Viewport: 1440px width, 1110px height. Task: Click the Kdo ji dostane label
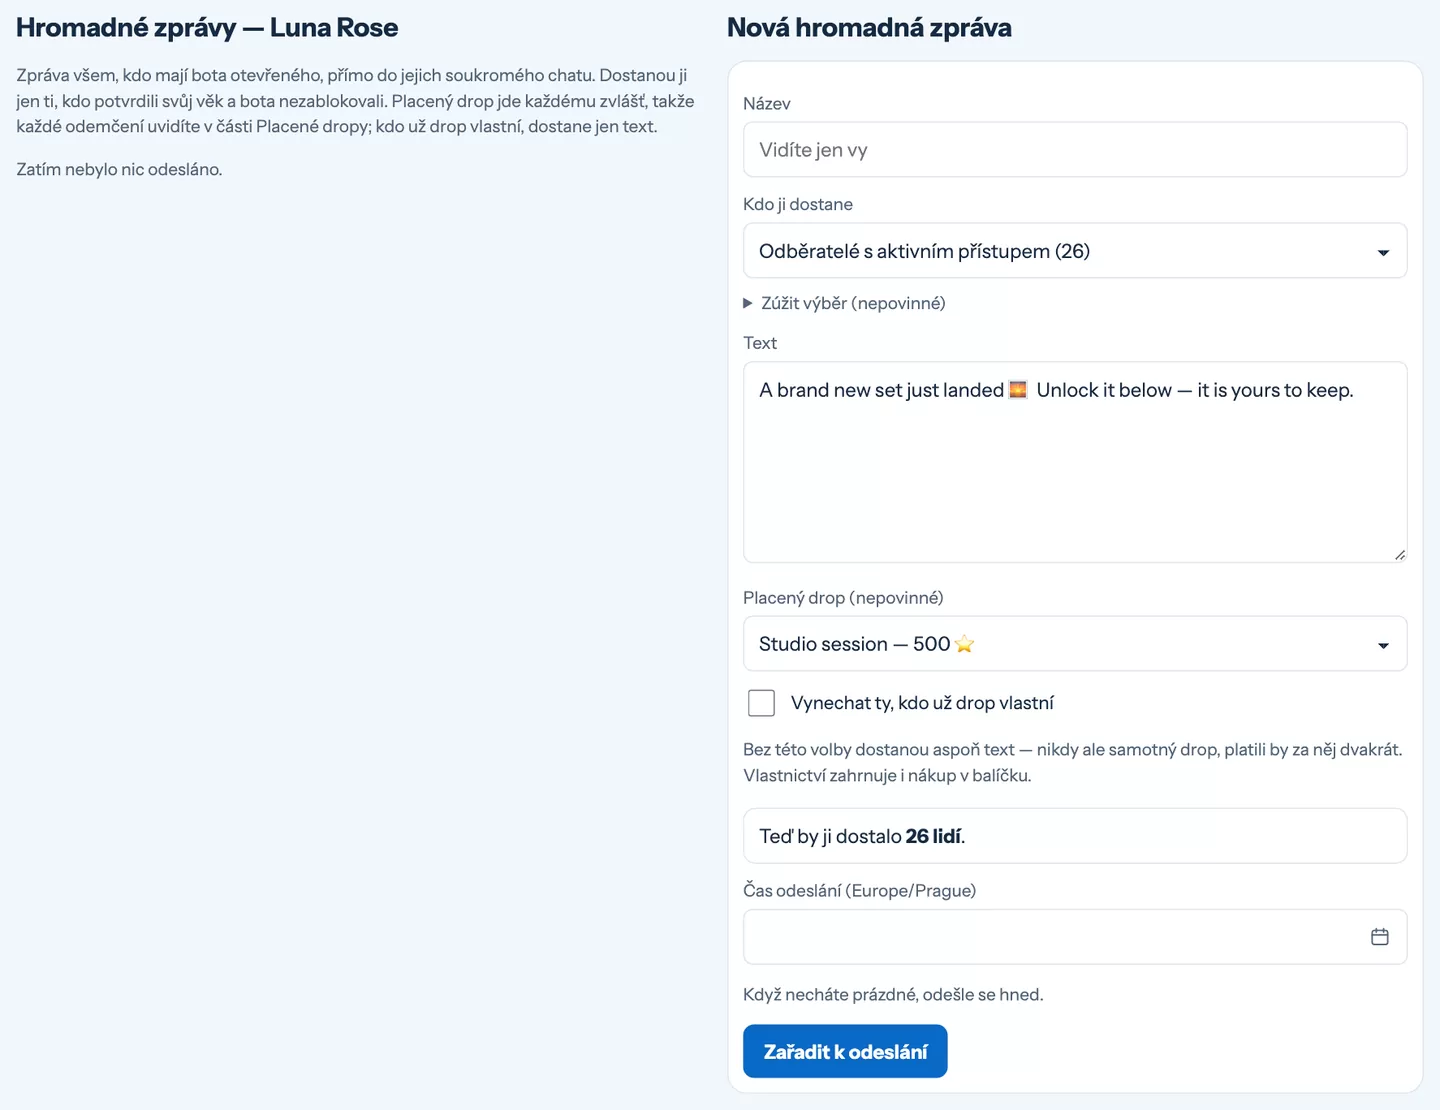coord(798,204)
